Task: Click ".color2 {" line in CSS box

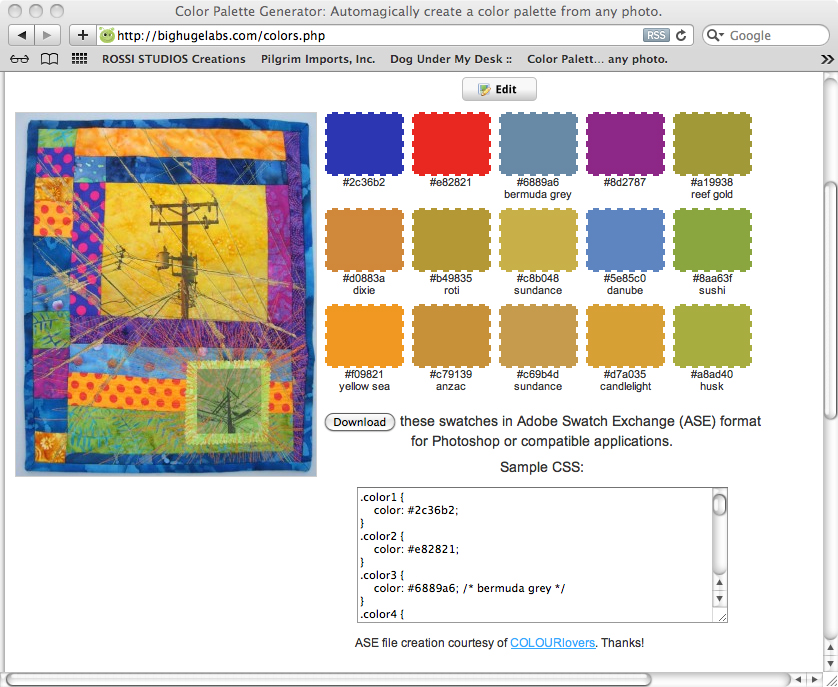Action: tap(382, 536)
